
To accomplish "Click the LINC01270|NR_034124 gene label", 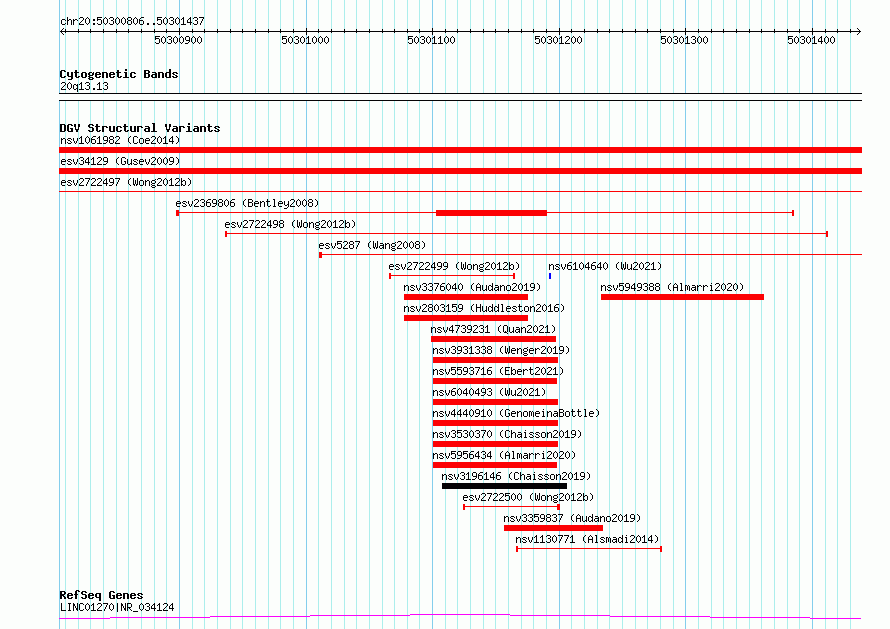I will pos(117,607).
